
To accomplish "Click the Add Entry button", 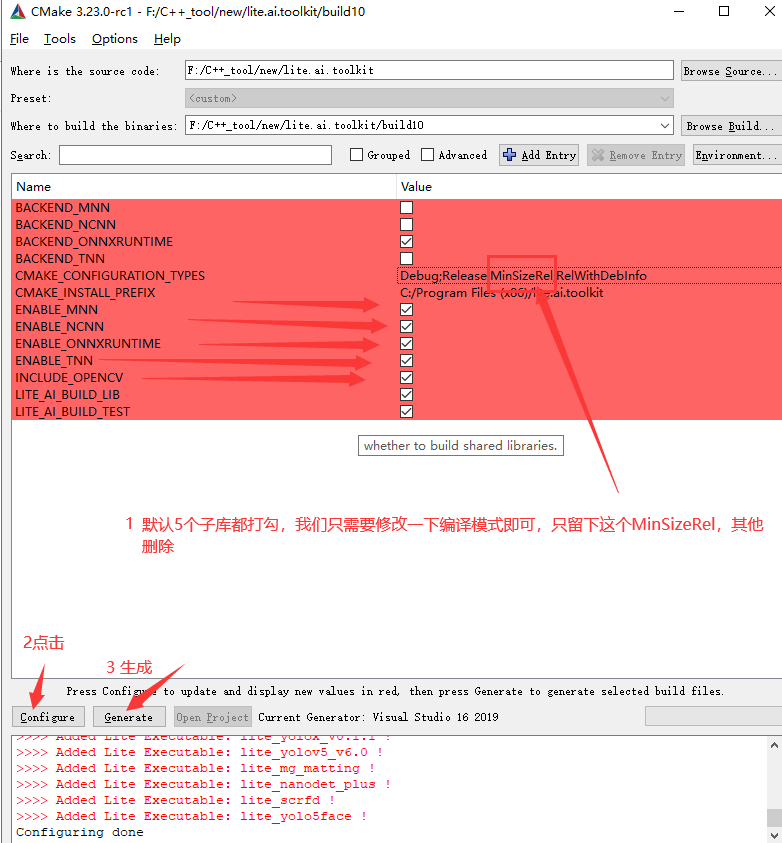I will click(539, 155).
